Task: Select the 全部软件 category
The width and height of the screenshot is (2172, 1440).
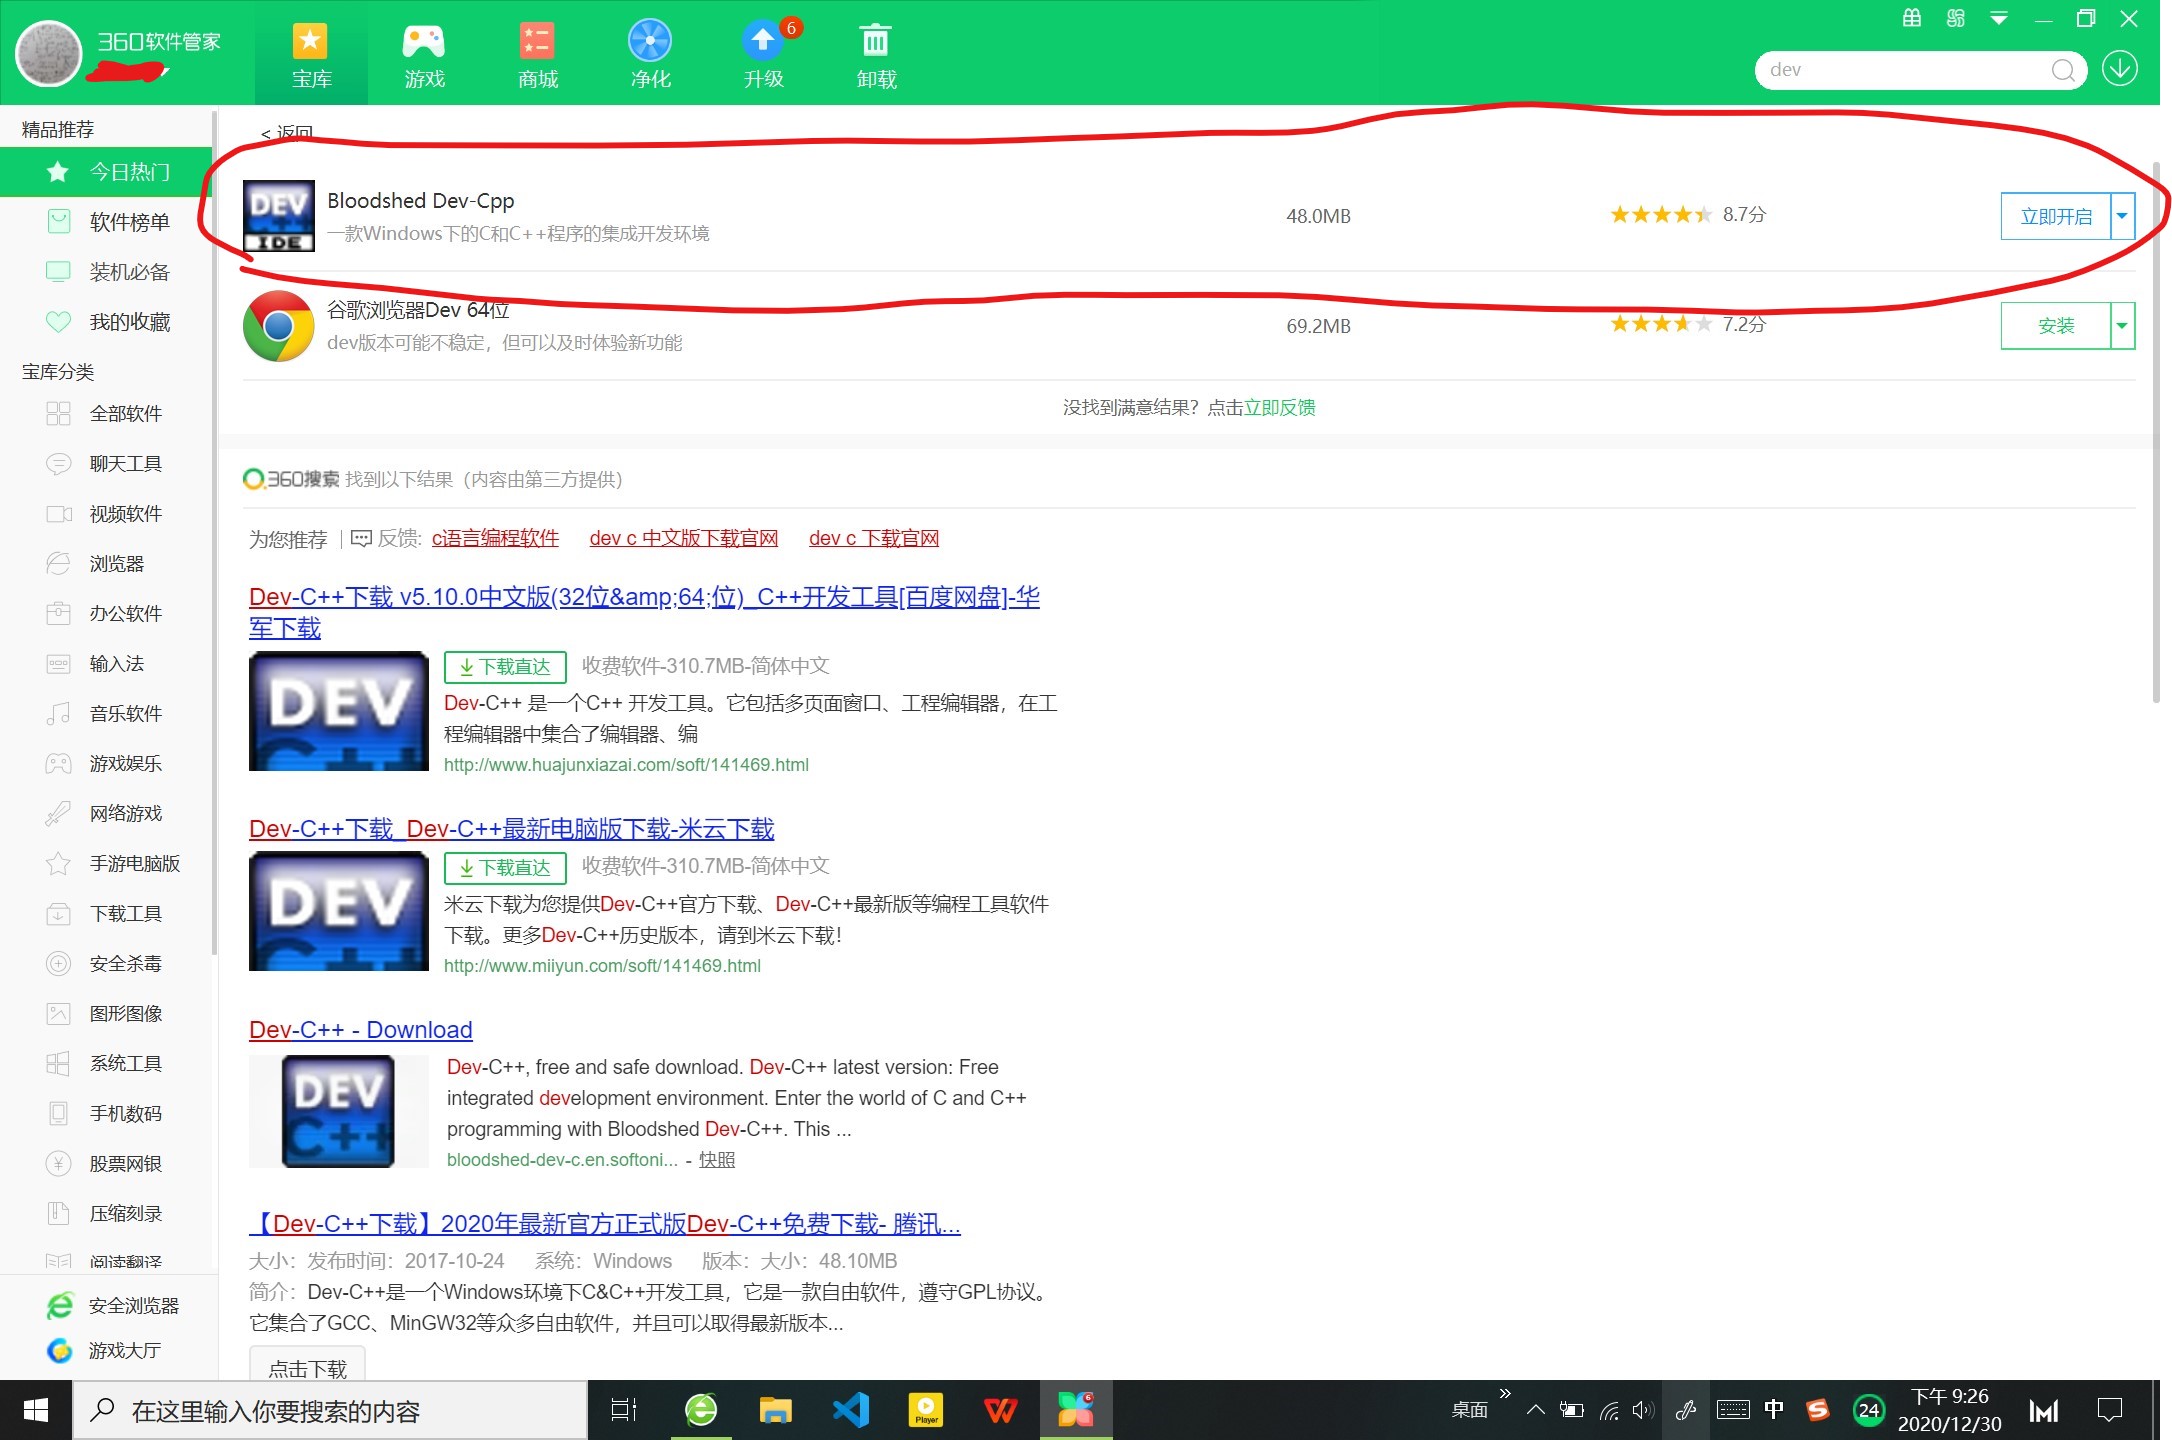Action: [106, 414]
